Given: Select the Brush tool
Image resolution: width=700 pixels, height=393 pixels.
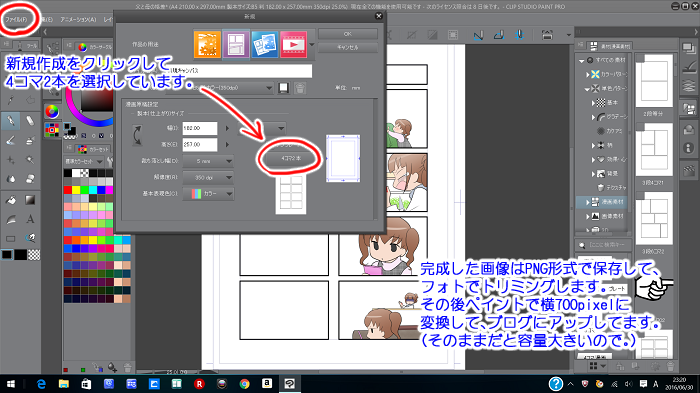Looking at the screenshot, I should [x=10, y=140].
